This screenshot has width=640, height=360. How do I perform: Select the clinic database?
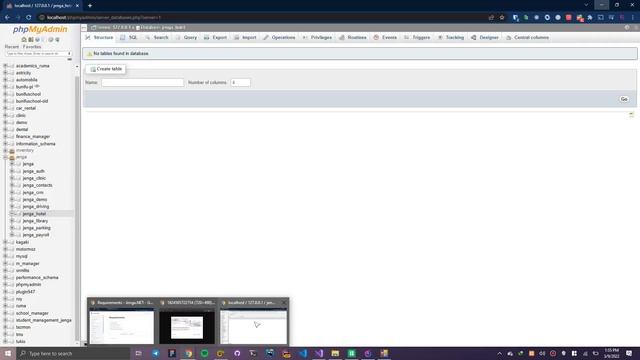coord(21,116)
